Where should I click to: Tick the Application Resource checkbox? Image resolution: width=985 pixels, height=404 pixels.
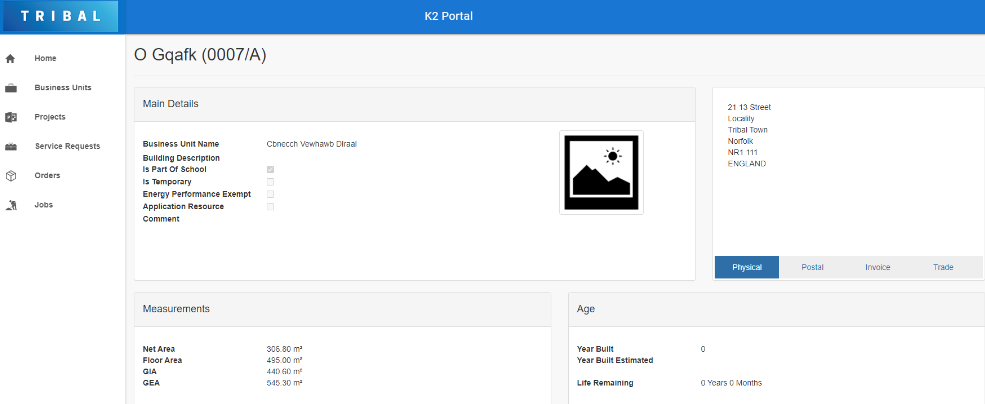(270, 206)
